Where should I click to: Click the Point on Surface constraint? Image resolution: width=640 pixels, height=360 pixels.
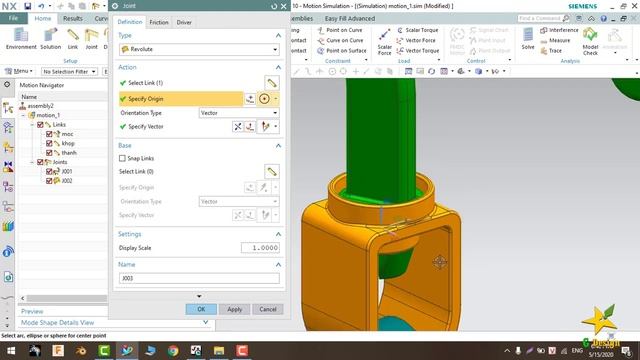tap(342, 51)
